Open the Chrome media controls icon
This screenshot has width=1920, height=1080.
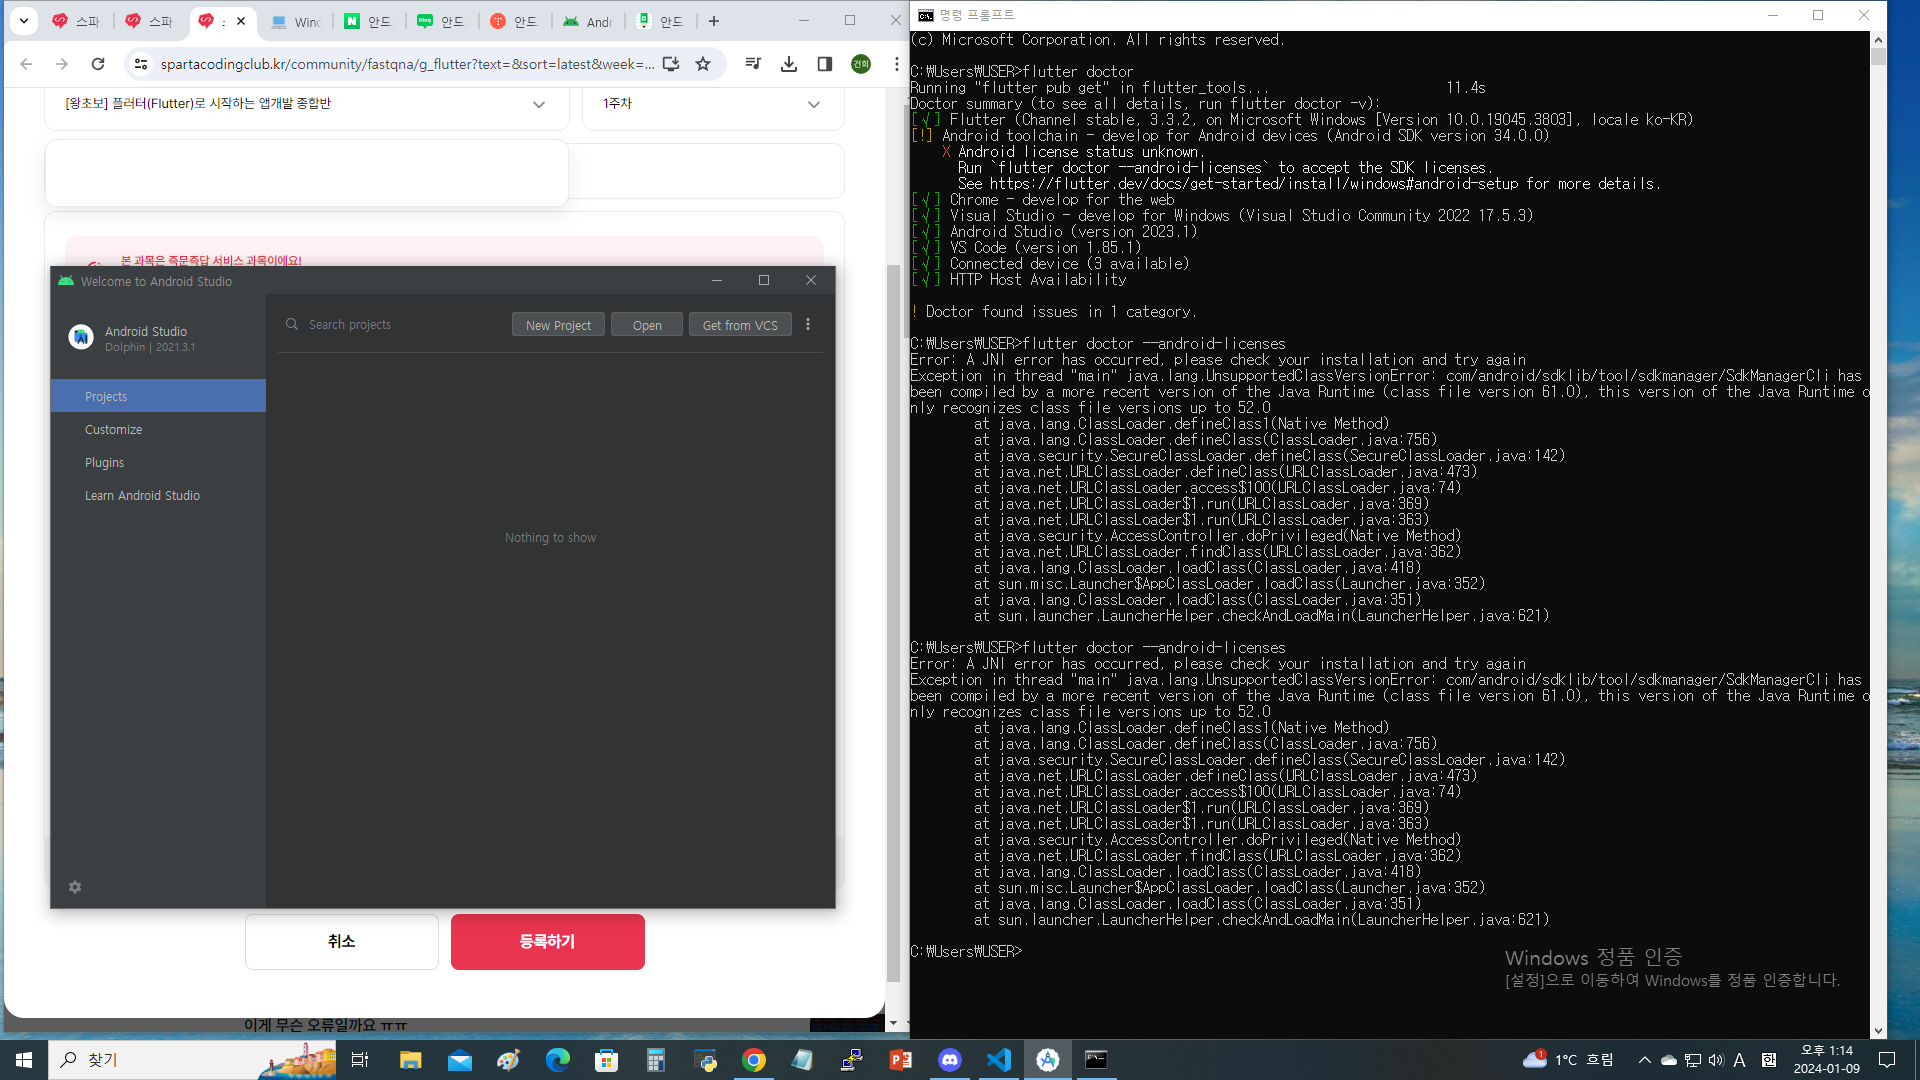(753, 64)
